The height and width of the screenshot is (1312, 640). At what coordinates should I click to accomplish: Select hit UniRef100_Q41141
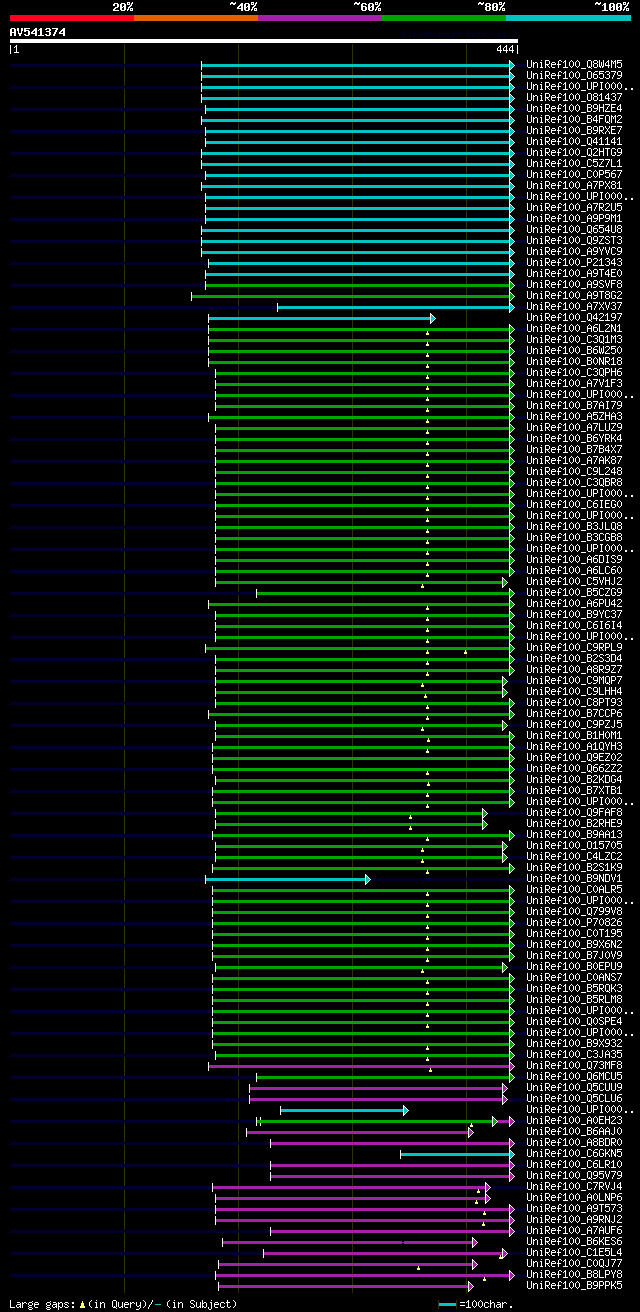pos(575,141)
